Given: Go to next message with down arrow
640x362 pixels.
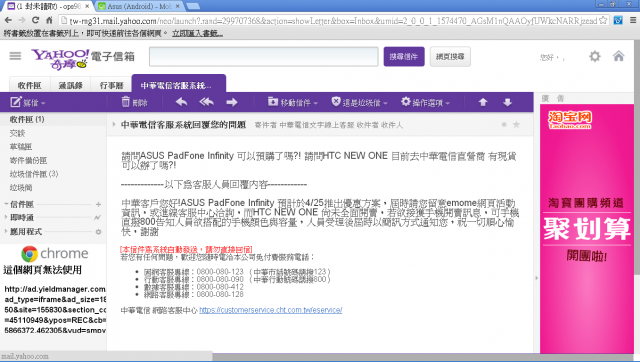Looking at the screenshot, I should [507, 102].
